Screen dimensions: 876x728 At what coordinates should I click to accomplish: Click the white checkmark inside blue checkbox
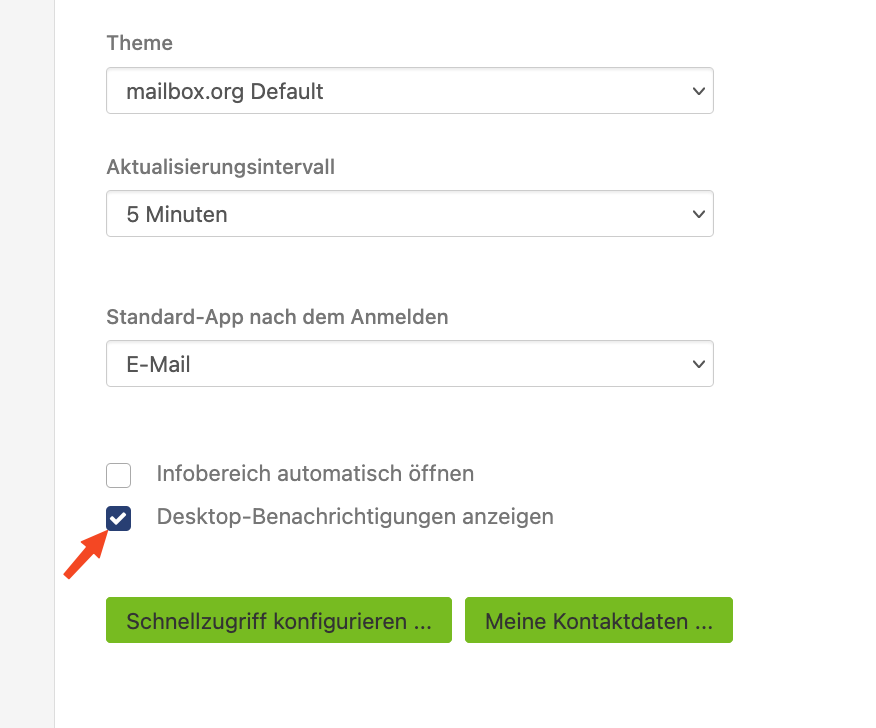click(x=118, y=519)
